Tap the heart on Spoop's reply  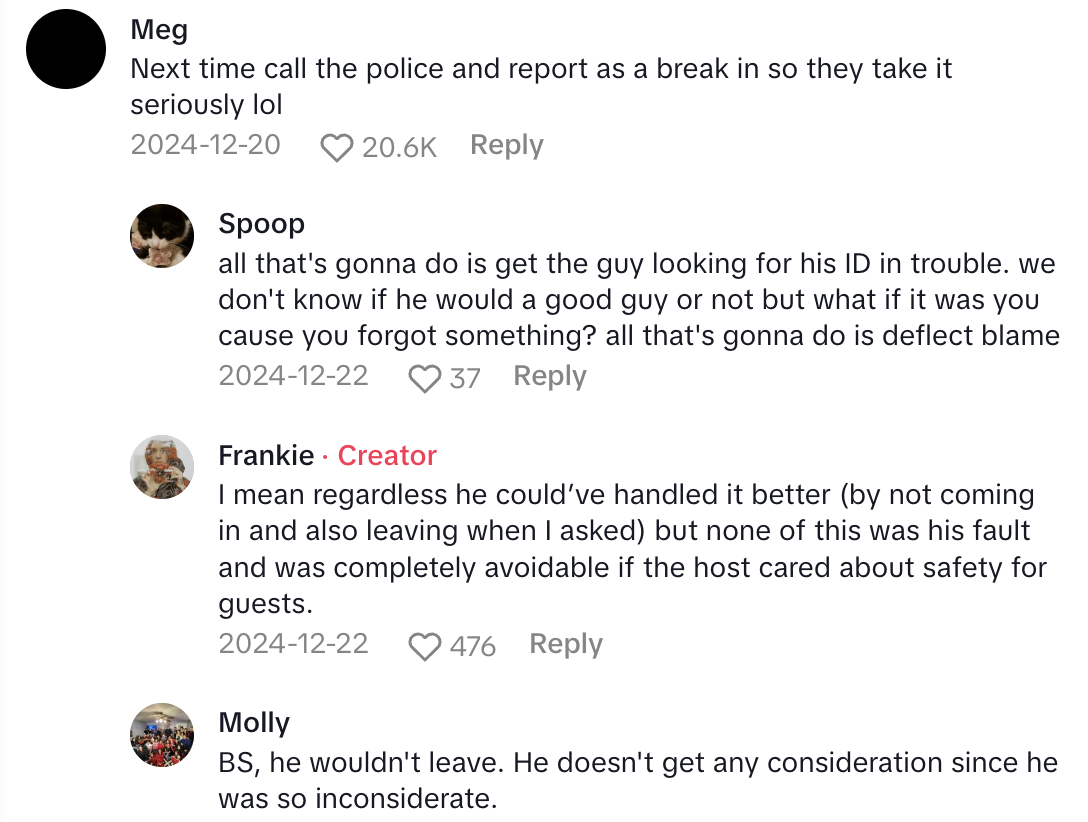coord(426,378)
